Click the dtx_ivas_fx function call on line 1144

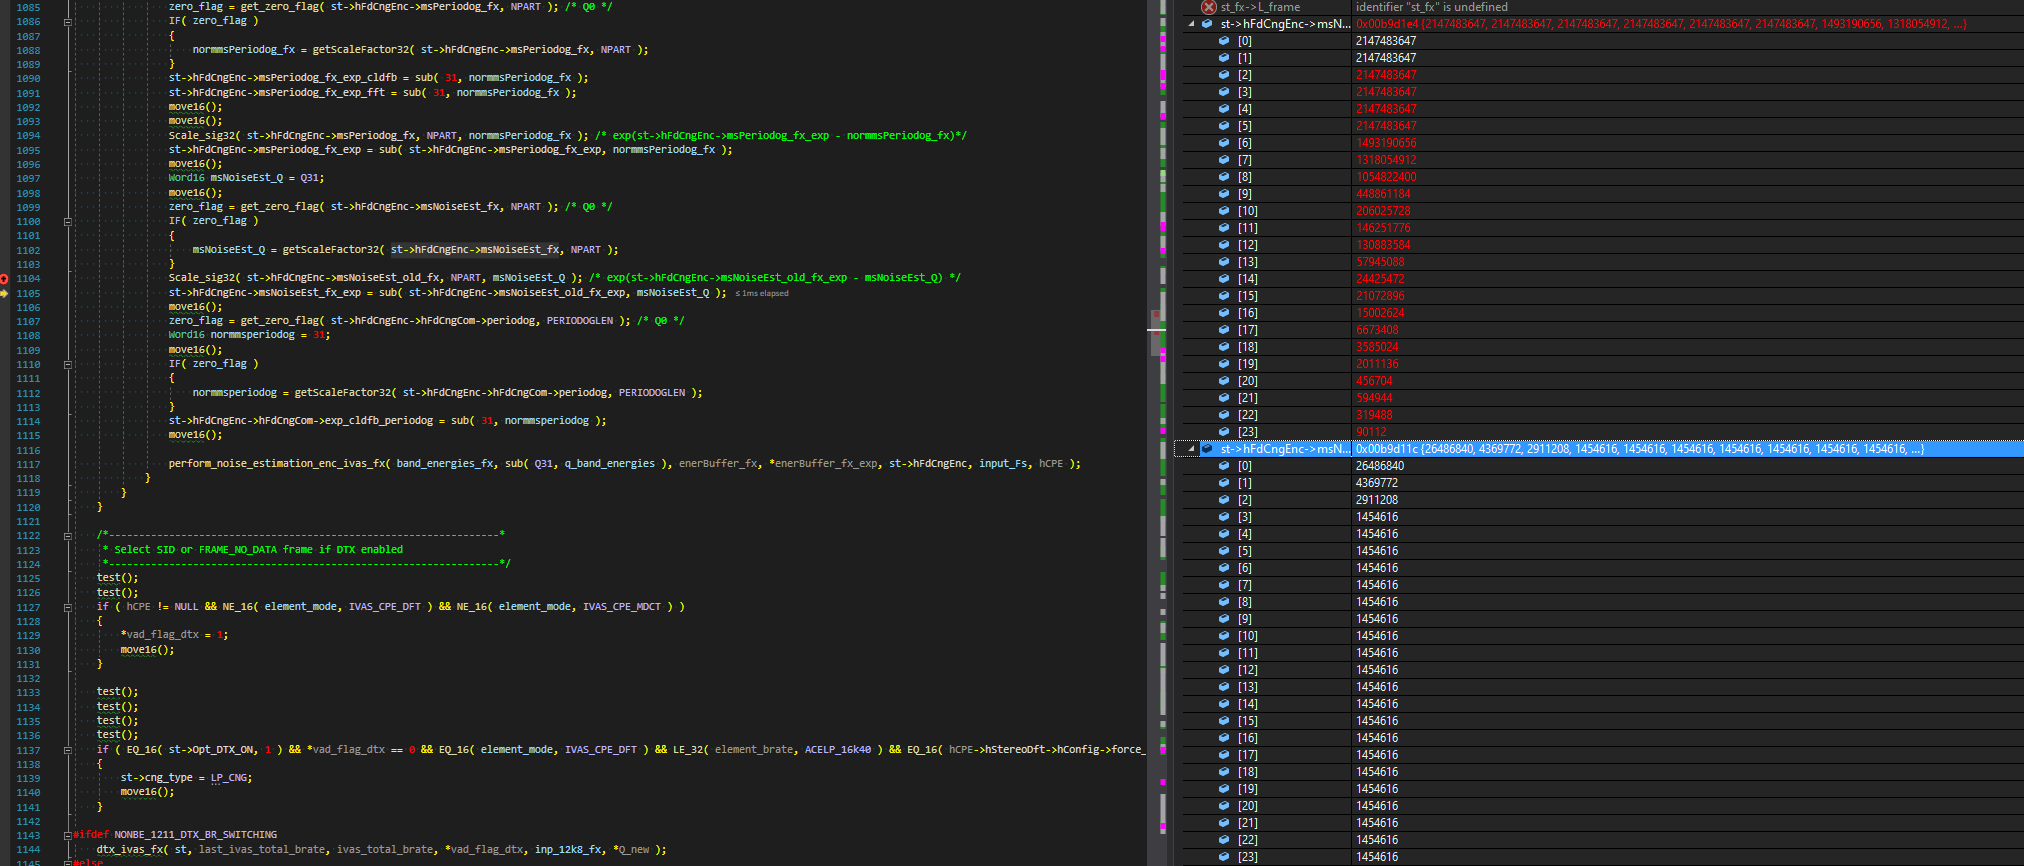point(130,850)
